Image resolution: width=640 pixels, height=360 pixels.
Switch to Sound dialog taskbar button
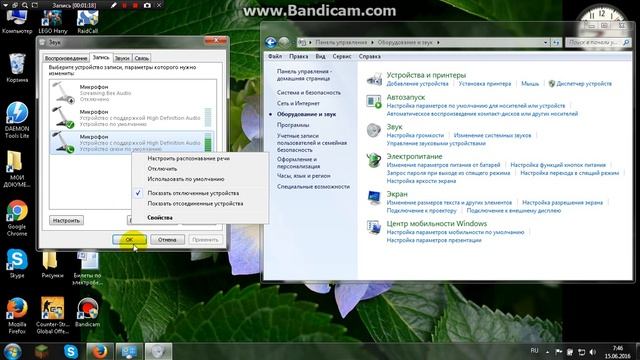pyautogui.click(x=158, y=351)
